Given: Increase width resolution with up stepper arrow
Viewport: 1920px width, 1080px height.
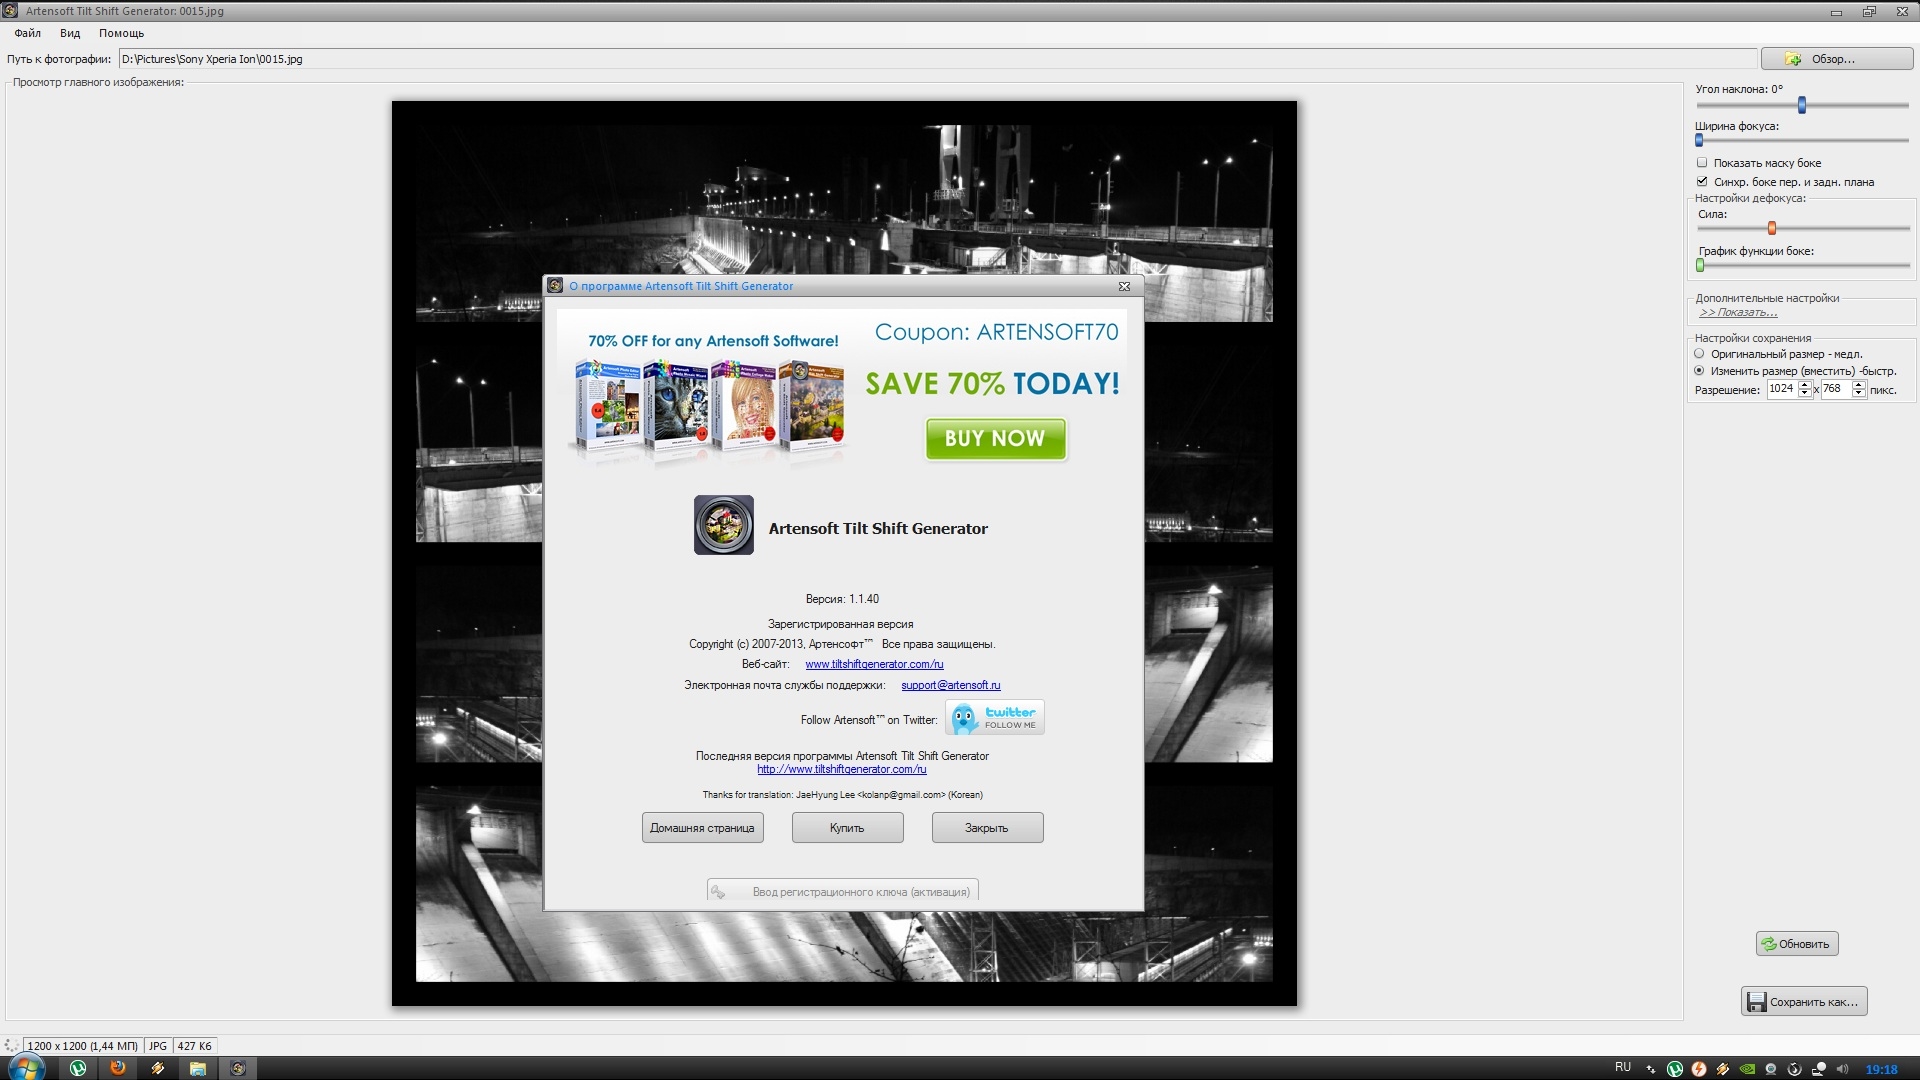Looking at the screenshot, I should coord(1805,385).
